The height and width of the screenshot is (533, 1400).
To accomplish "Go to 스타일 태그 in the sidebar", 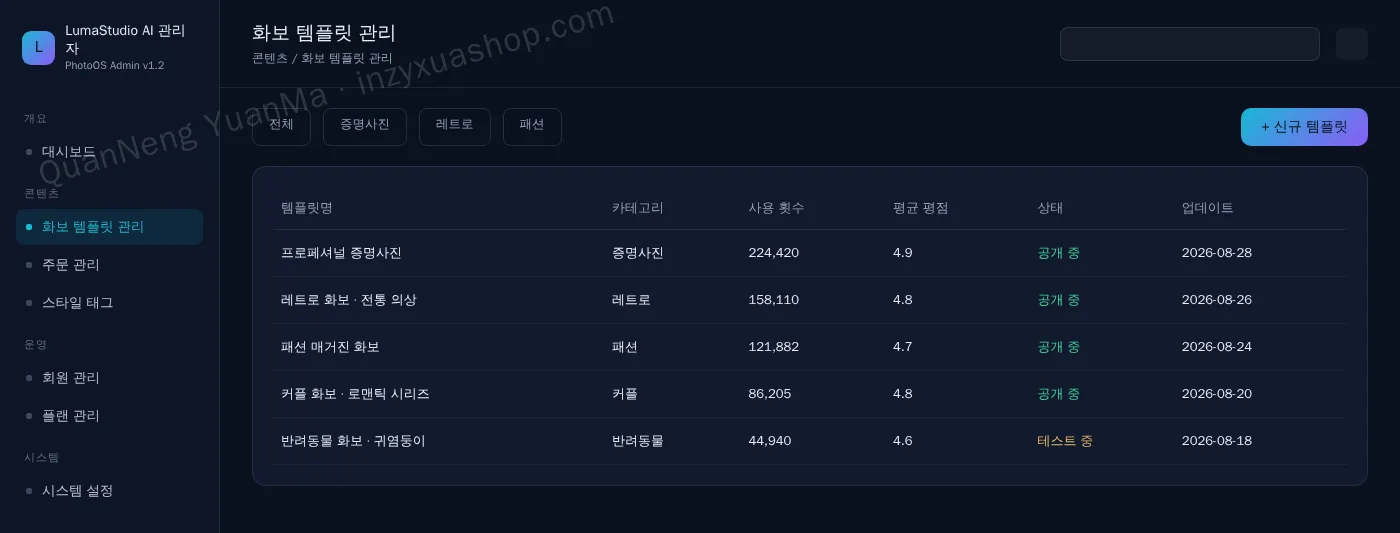I will (109, 302).
